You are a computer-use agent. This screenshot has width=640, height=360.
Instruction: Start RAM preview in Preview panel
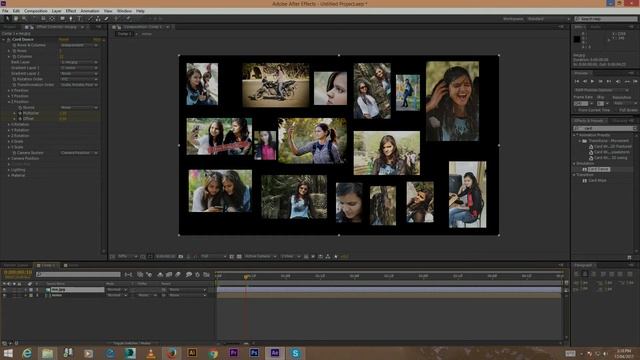click(635, 81)
